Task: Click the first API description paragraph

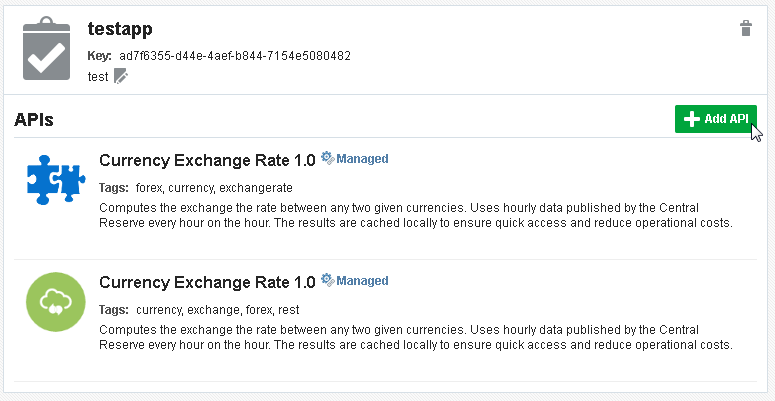Action: click(x=416, y=215)
